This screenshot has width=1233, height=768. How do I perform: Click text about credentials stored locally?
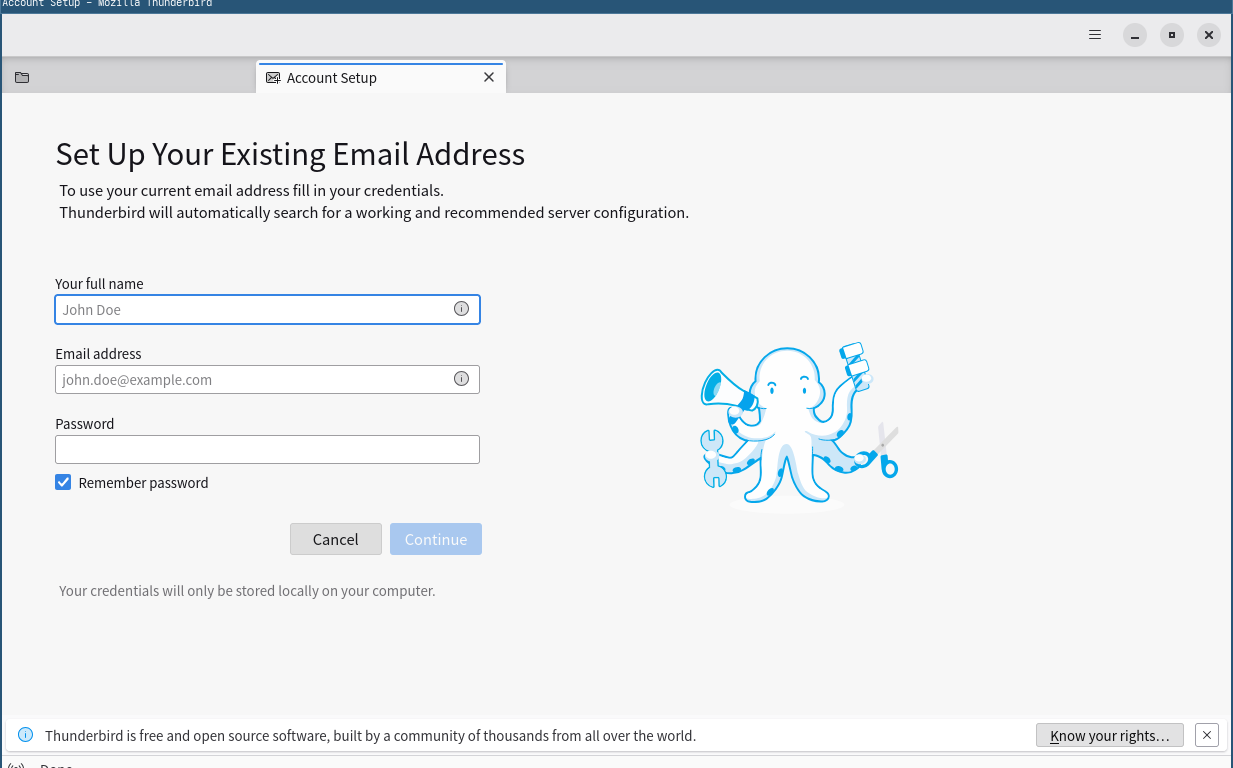point(247,590)
